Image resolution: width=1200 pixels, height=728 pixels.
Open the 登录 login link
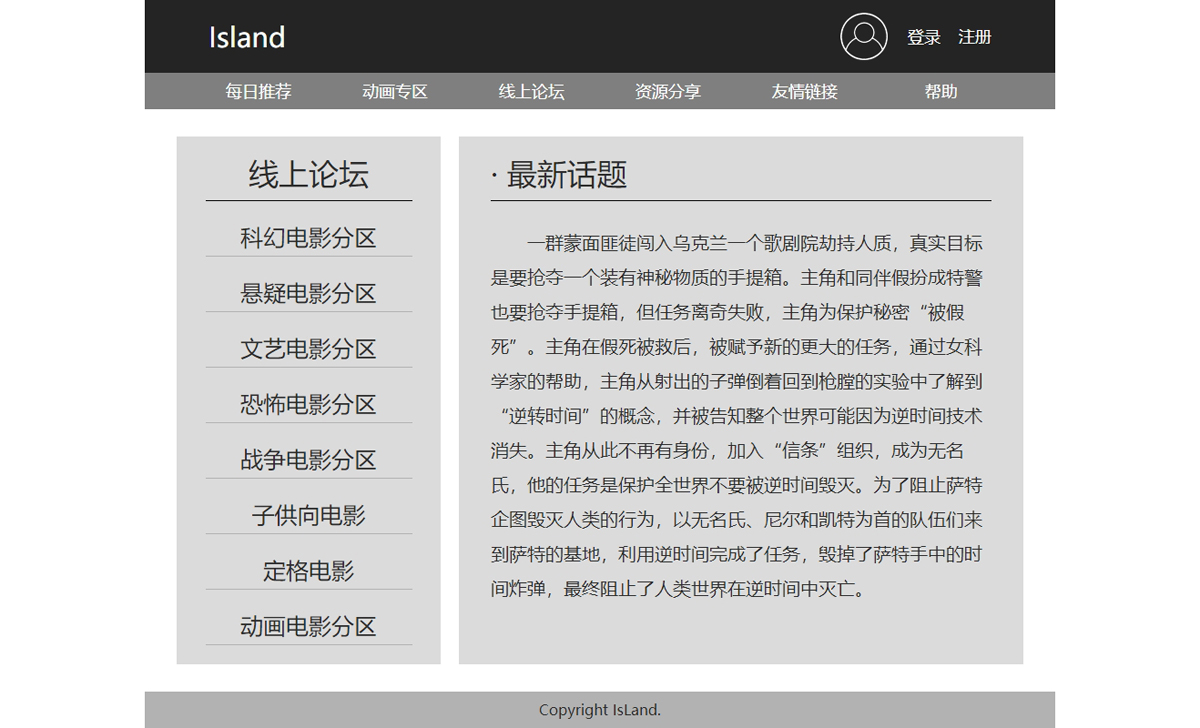pos(924,37)
